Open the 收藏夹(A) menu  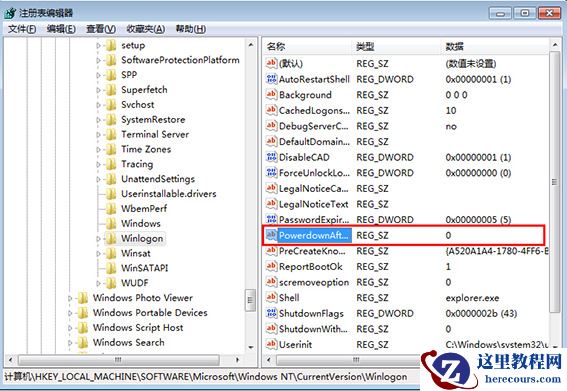pos(146,29)
